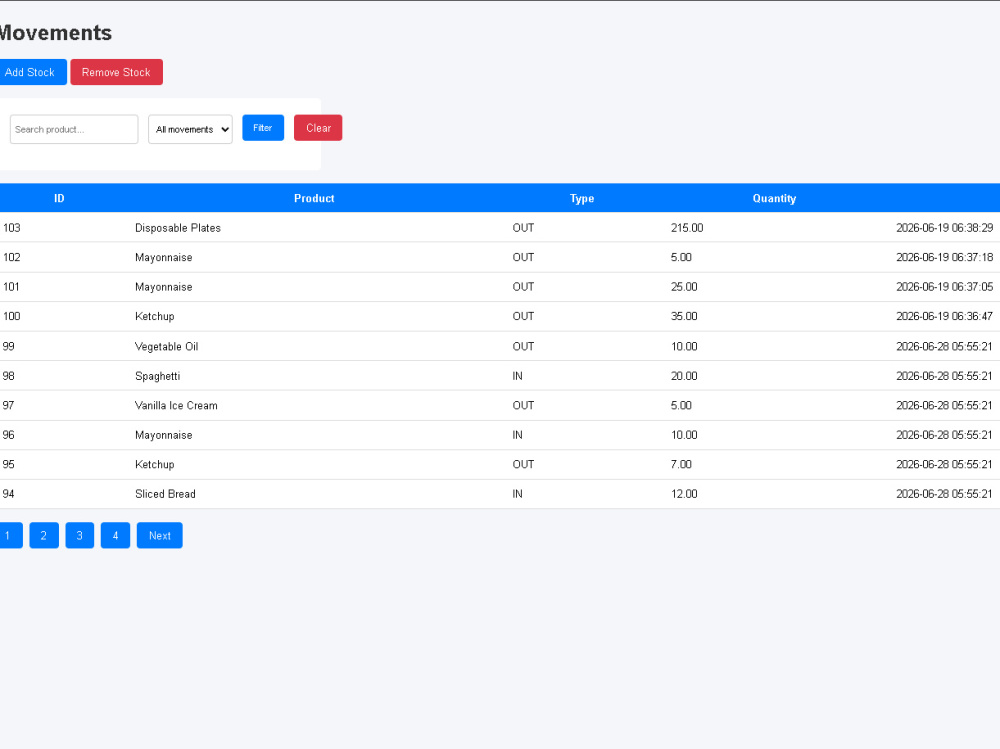The image size is (1000, 749).
Task: Click the Remove Stock button
Action: coord(116,72)
